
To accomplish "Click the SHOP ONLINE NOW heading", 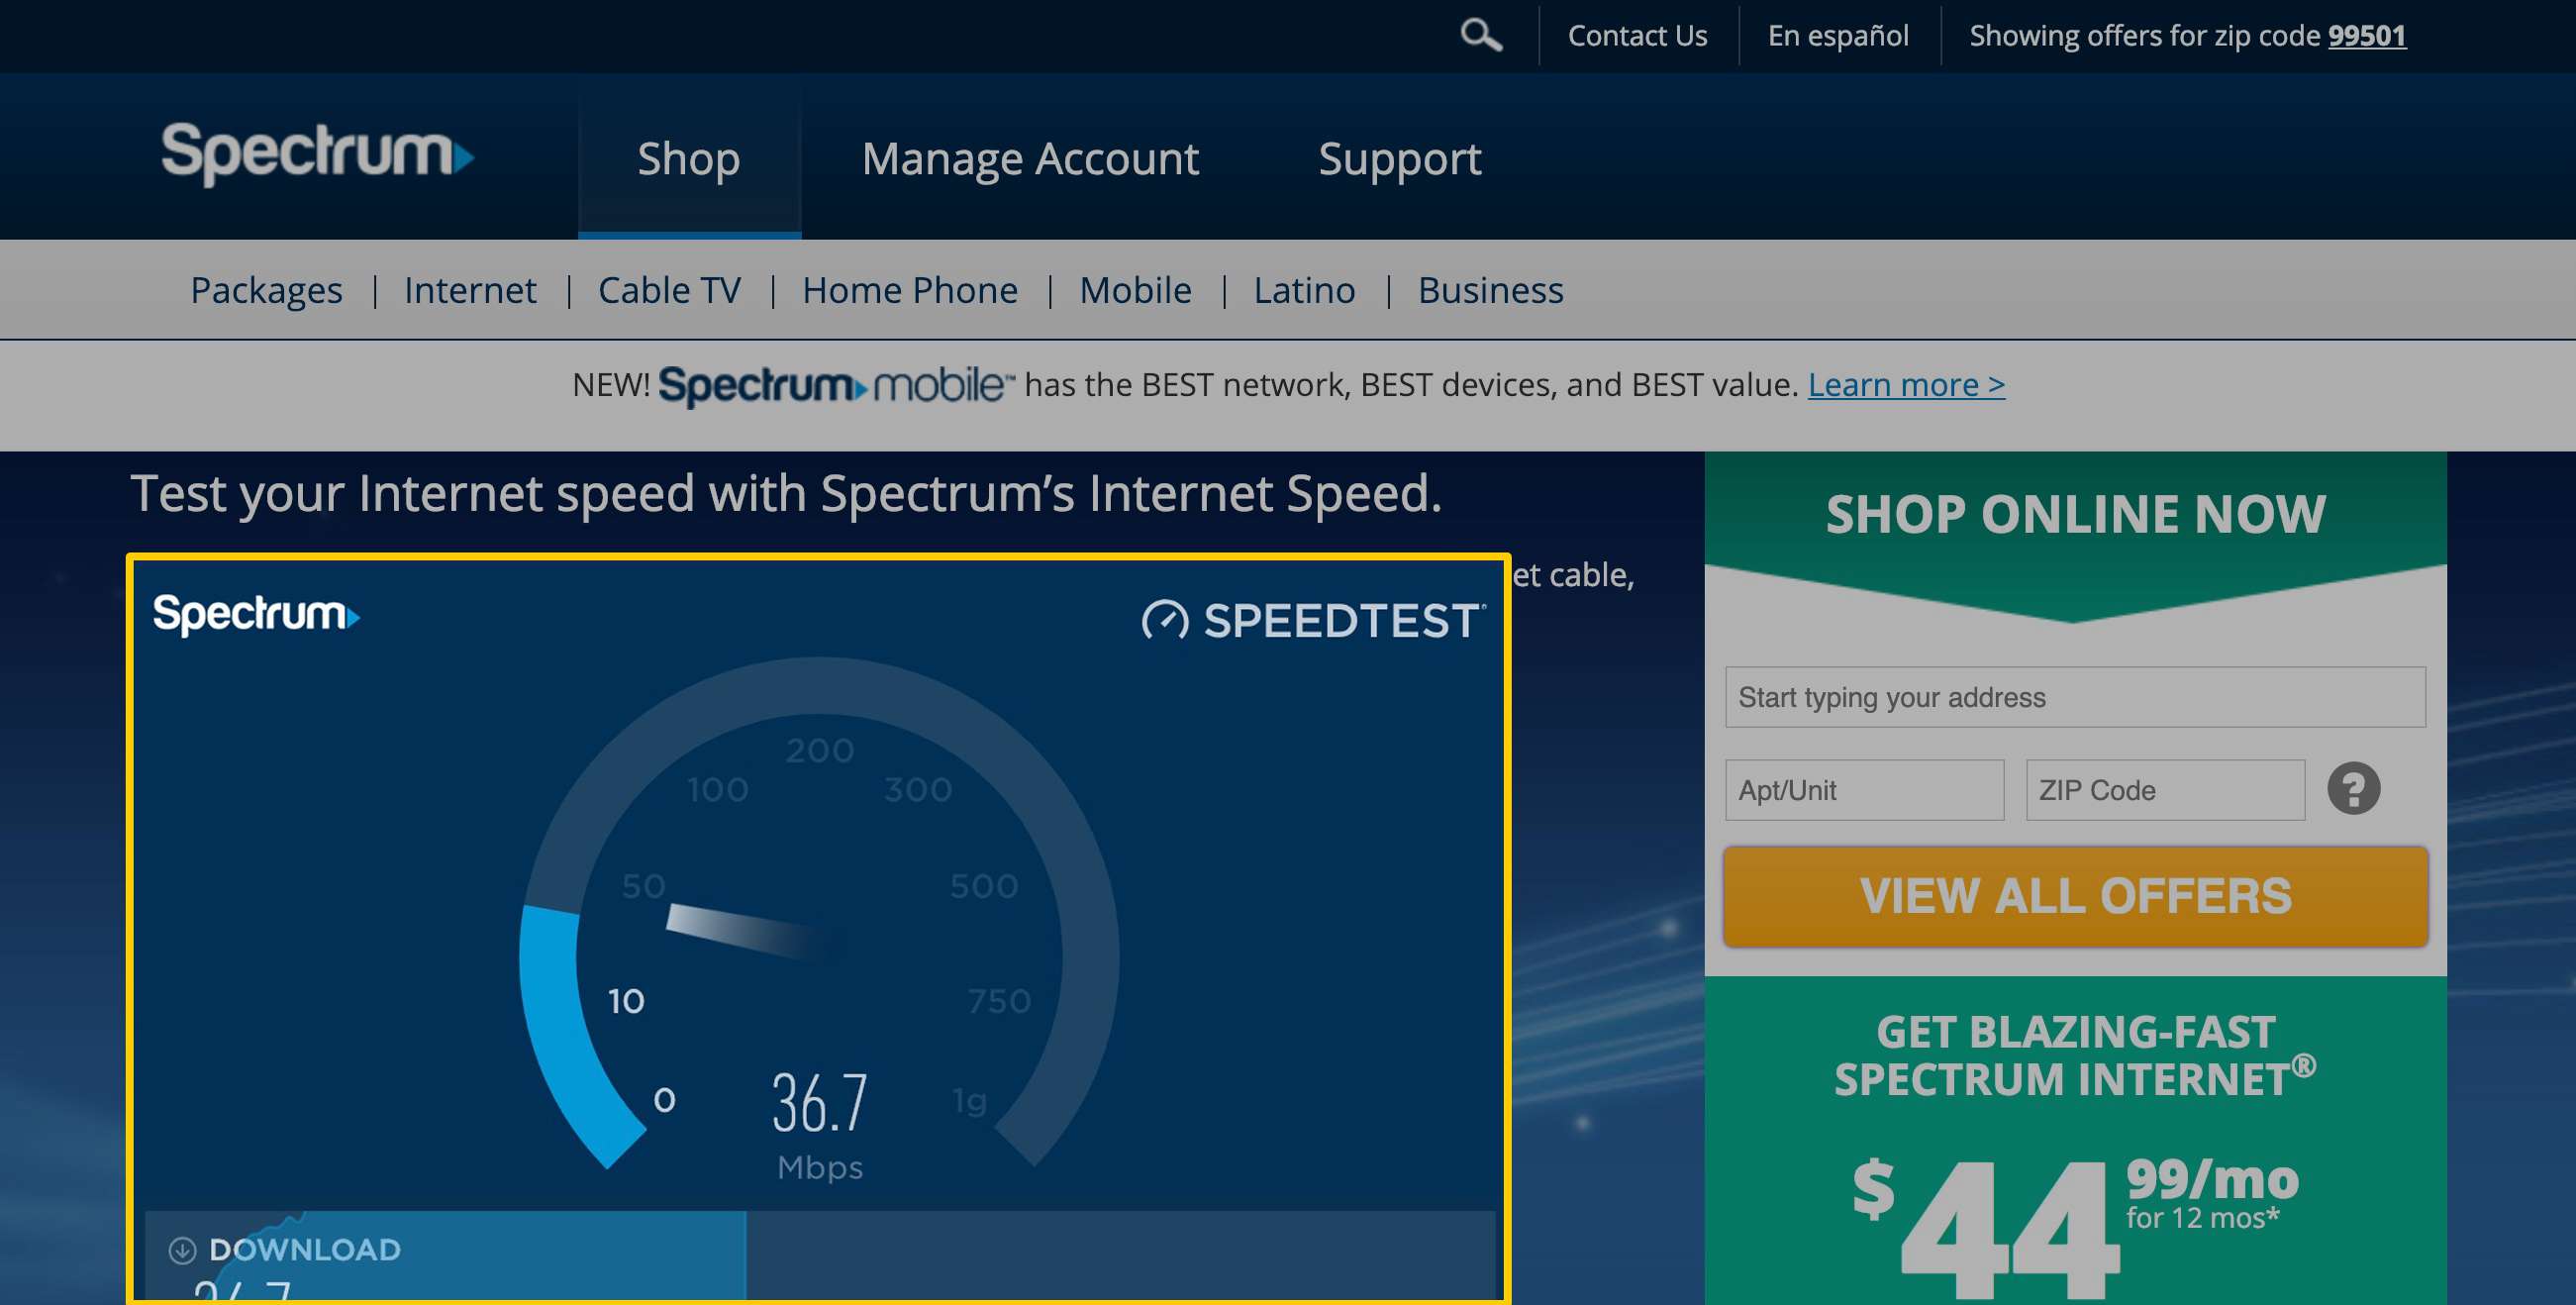I will [2075, 514].
